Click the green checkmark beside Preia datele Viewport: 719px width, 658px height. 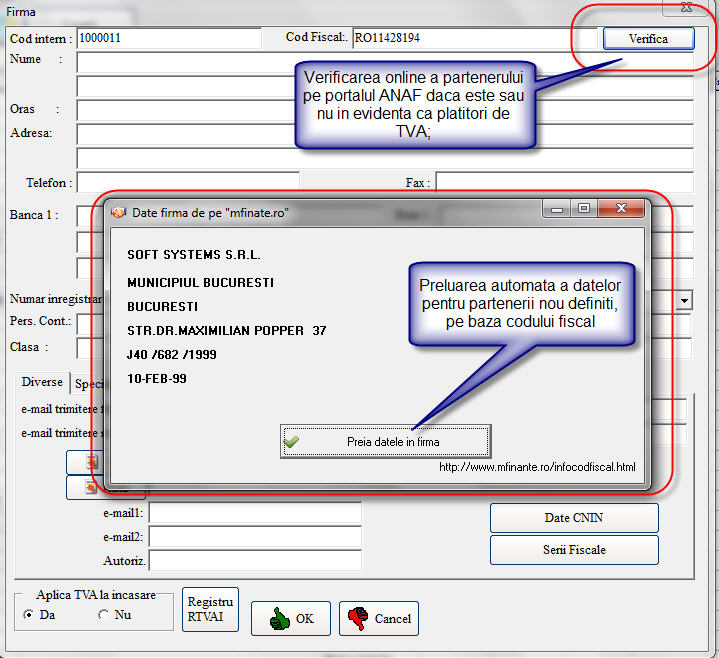291,441
